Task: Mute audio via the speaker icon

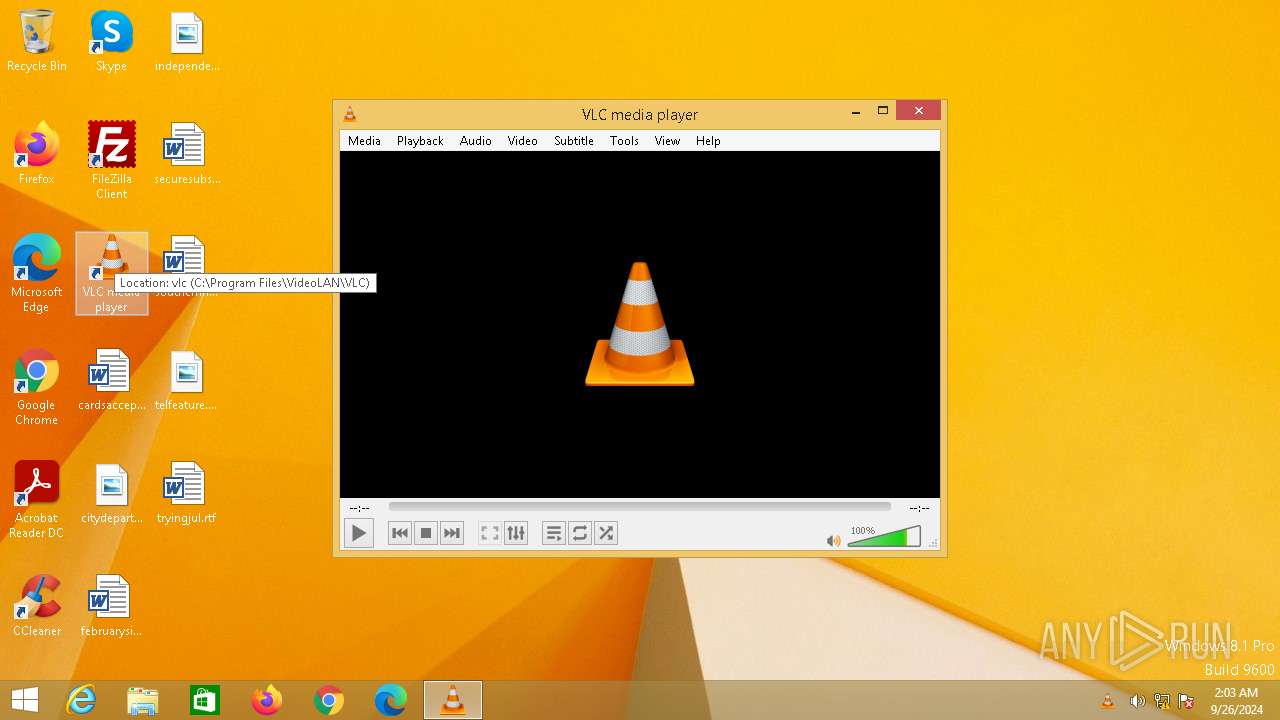Action: [x=833, y=541]
